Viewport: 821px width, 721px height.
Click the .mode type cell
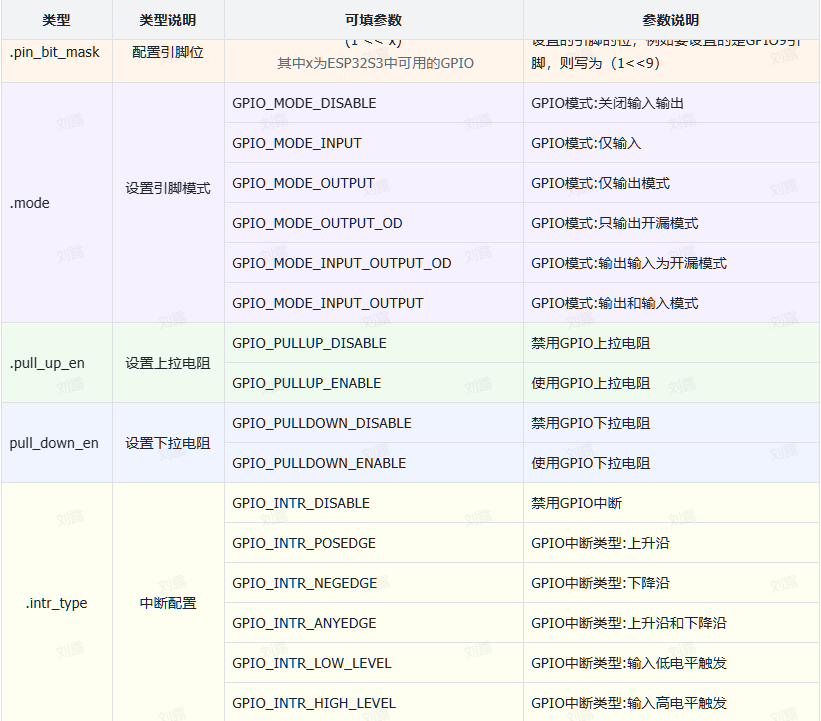click(30, 203)
